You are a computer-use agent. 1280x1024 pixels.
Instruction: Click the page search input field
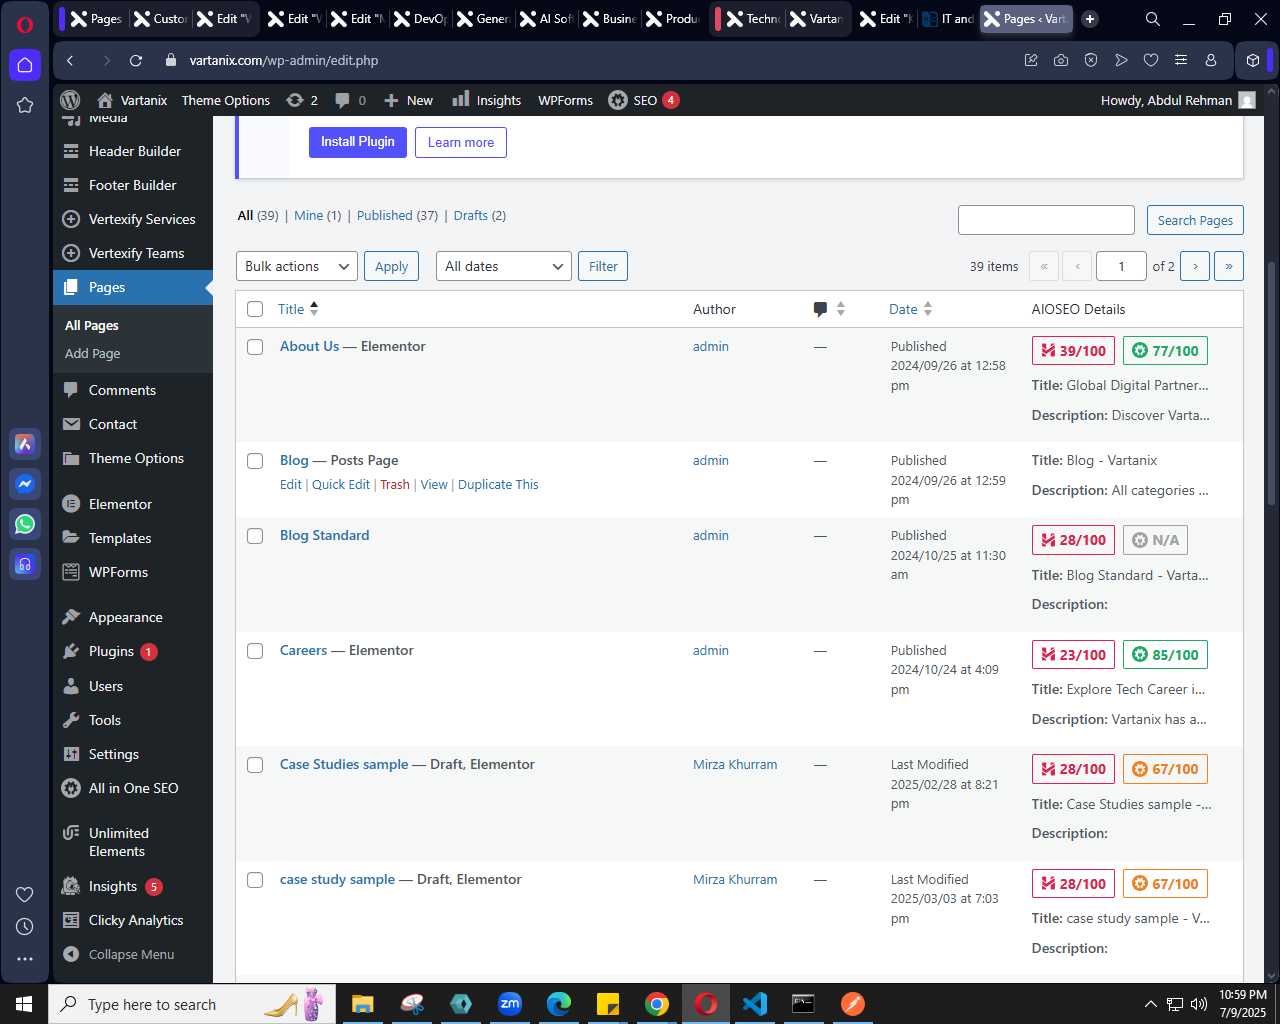pos(1046,220)
